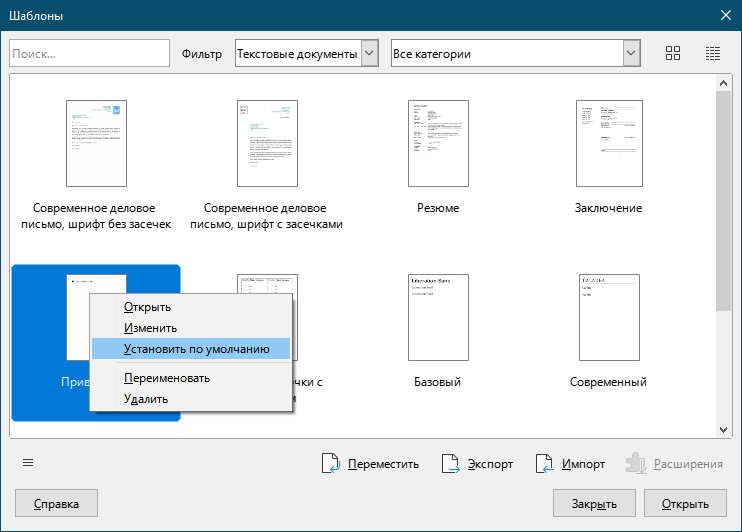Open the Текстовые документы filter dropdown

coord(307,53)
